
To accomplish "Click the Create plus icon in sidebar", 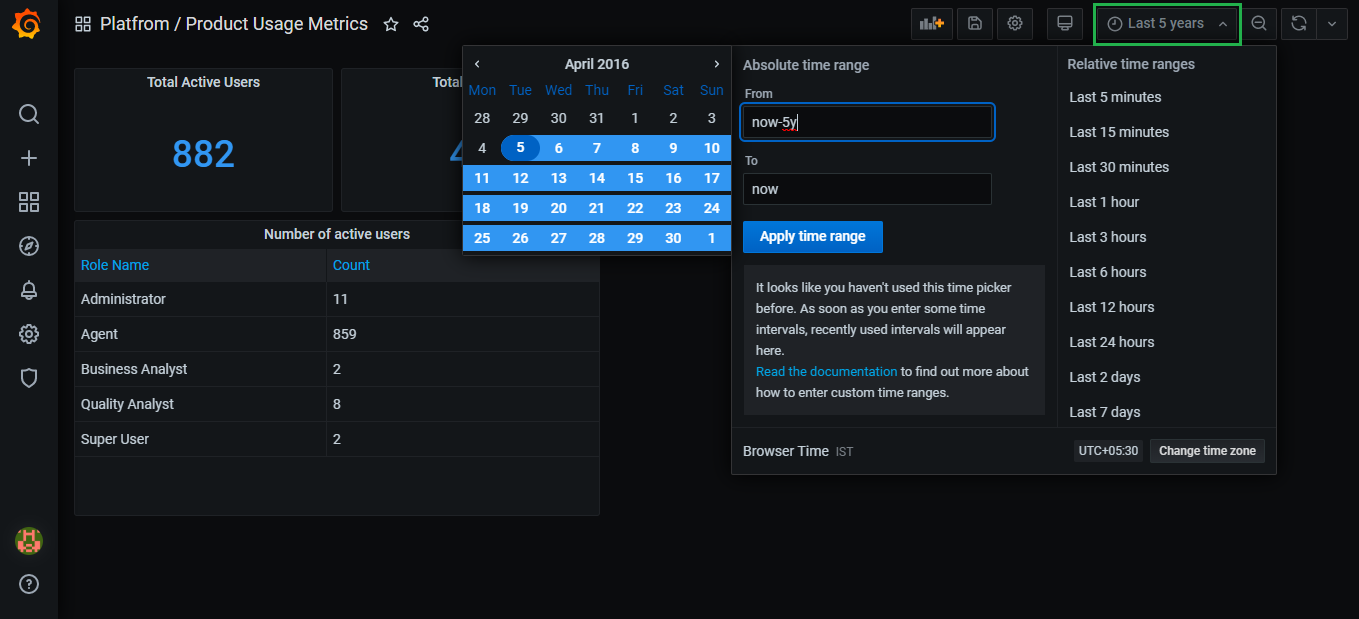I will (x=29, y=158).
